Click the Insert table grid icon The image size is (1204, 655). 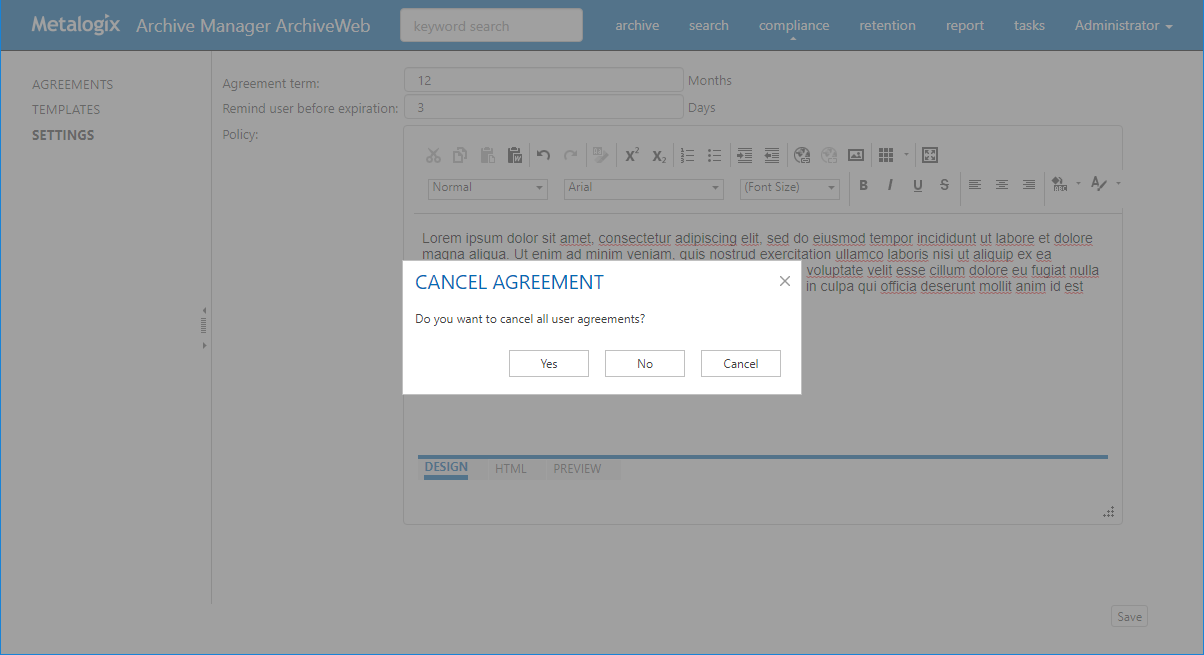point(885,155)
